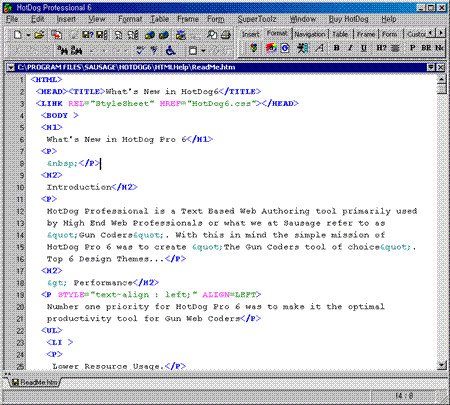Click the slanted letter A font icon
This screenshot has height=405, width=450.
(x=319, y=48)
